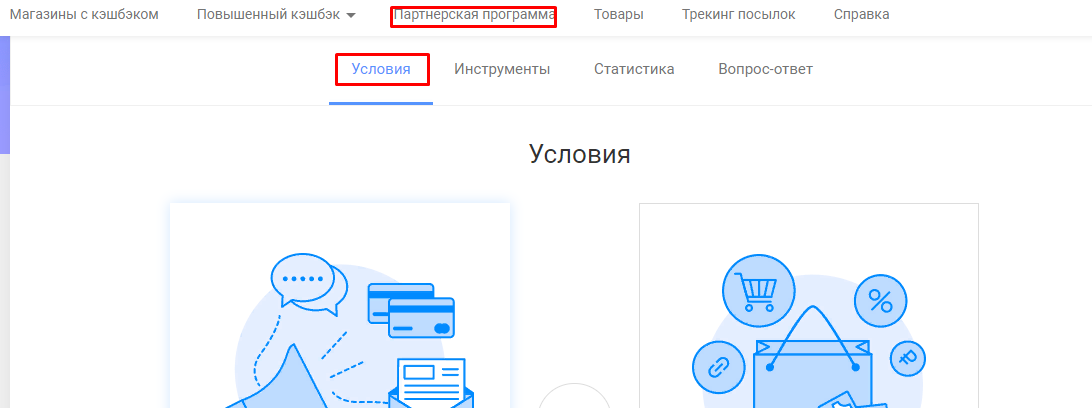The height and width of the screenshot is (408, 1092).
Task: Open the Товары menu item
Action: tap(618, 15)
